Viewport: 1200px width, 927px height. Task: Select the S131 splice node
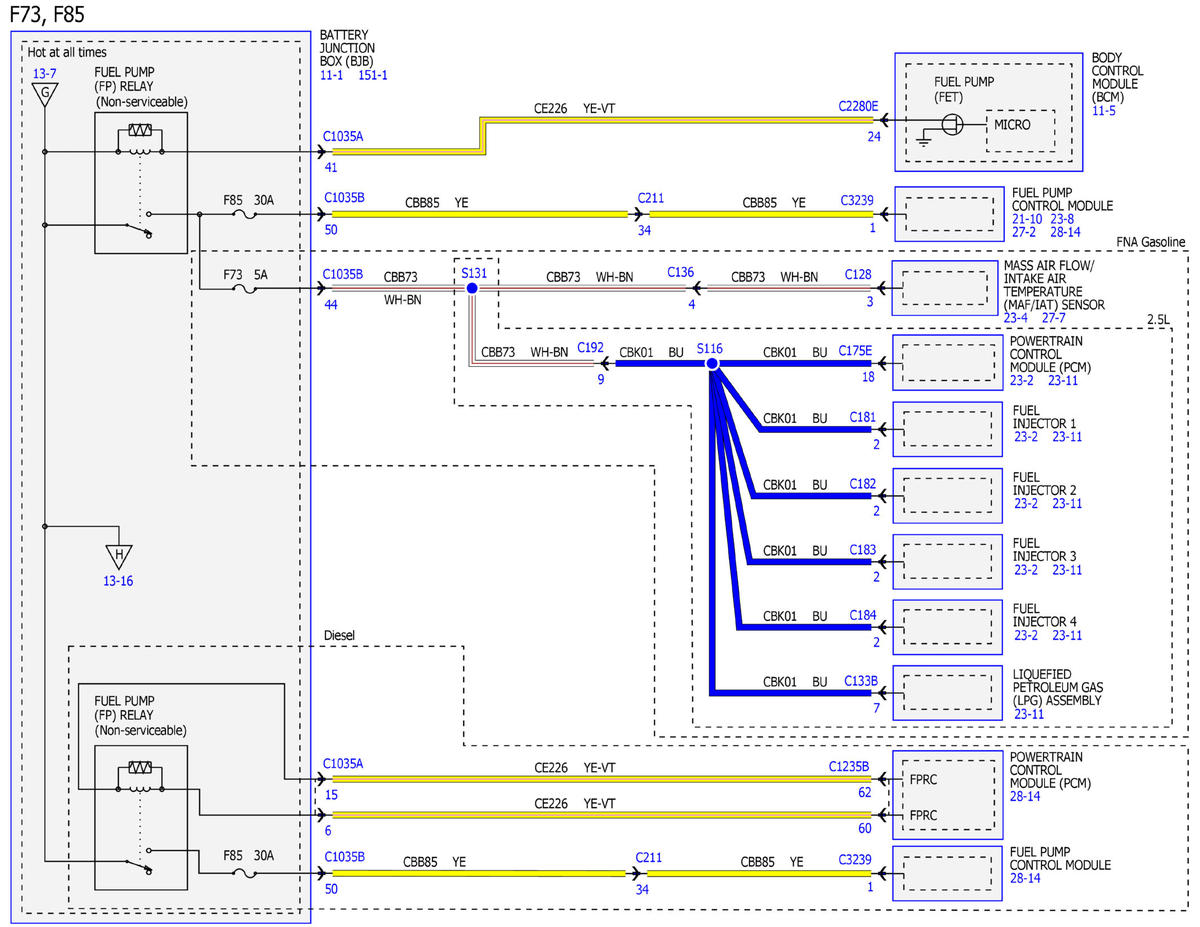(x=472, y=288)
